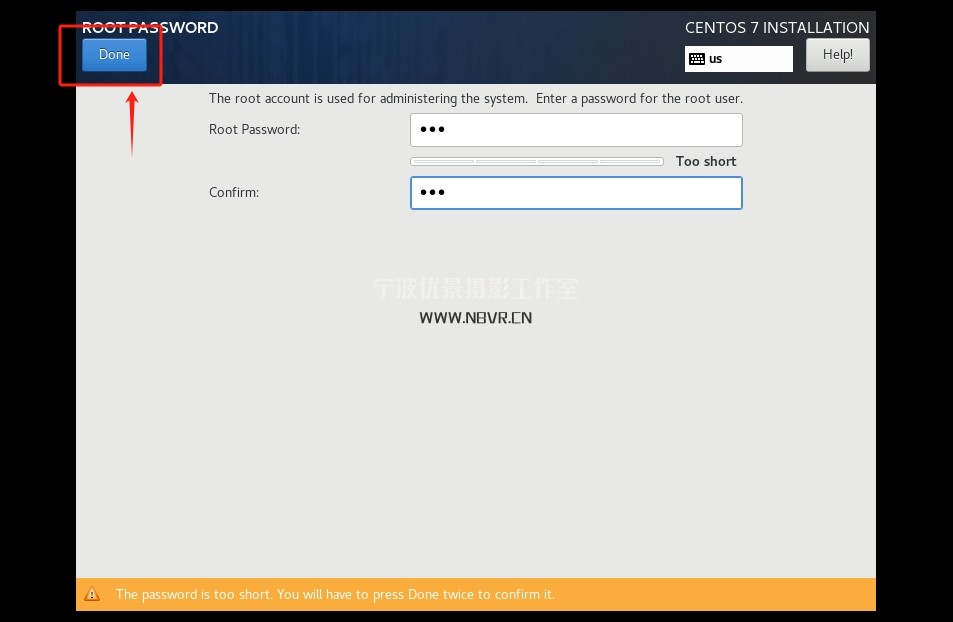Click the root account description text

pyautogui.click(x=475, y=99)
